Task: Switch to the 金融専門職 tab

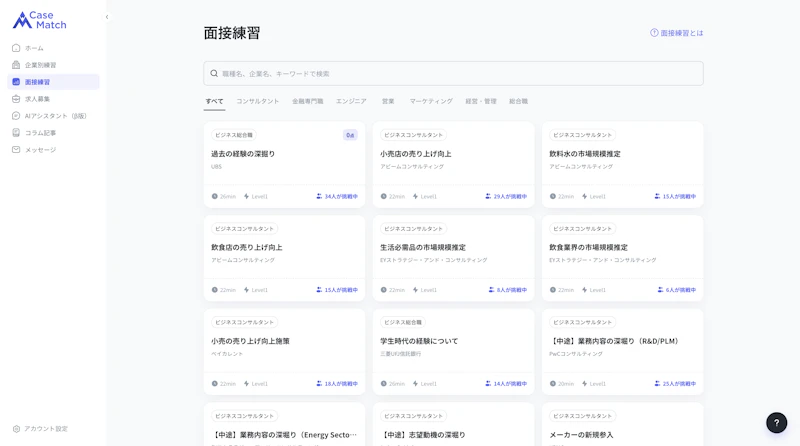Action: (307, 101)
